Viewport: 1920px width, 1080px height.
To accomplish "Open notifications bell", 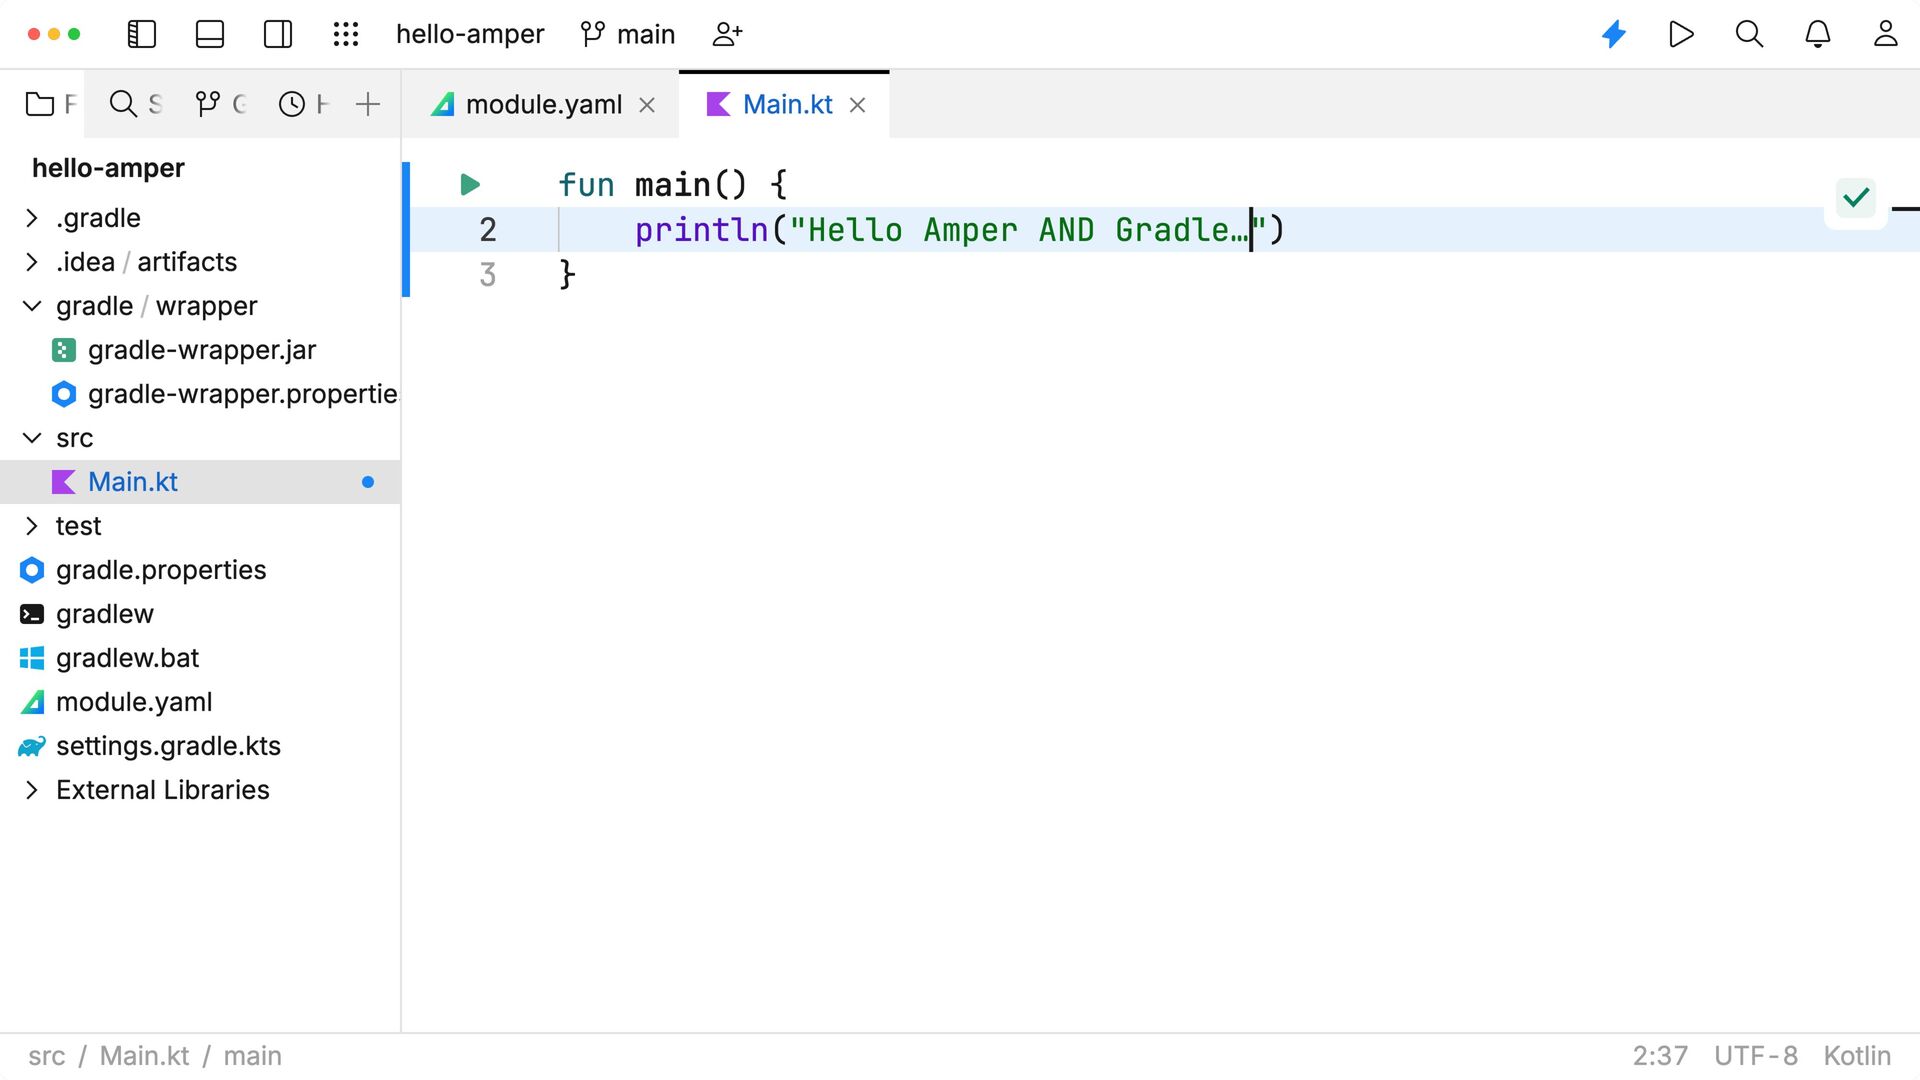I will tap(1817, 34).
